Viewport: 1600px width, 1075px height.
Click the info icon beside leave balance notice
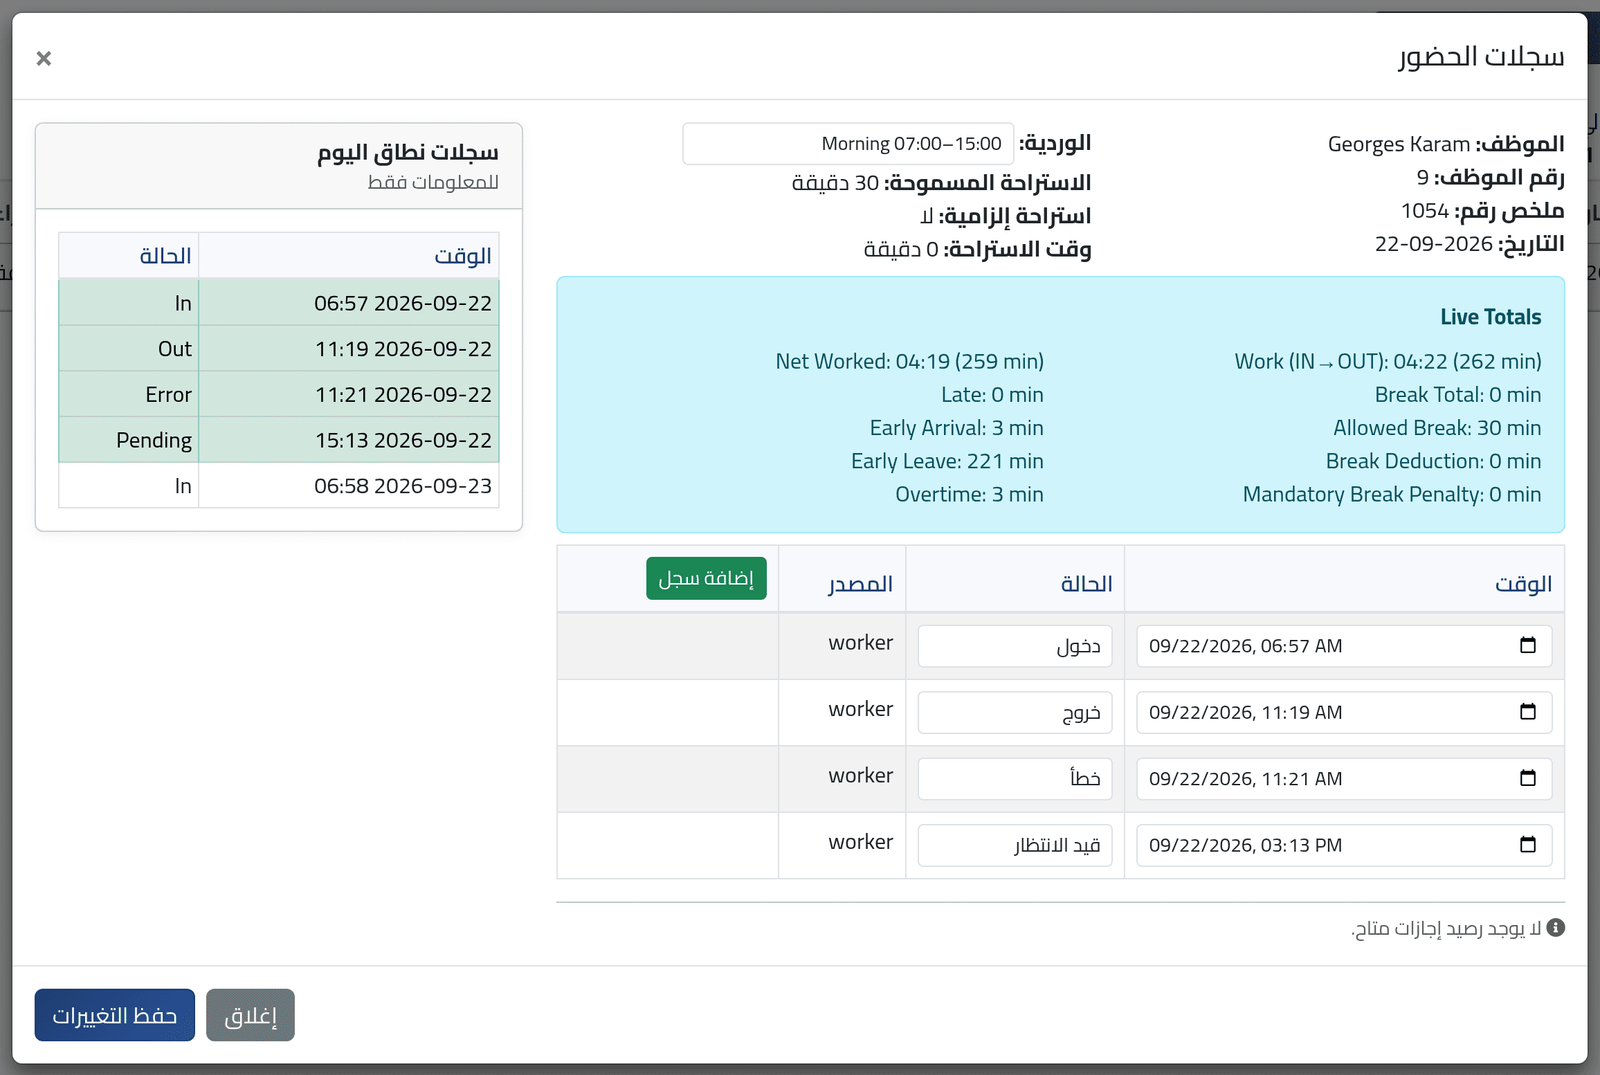[1555, 928]
